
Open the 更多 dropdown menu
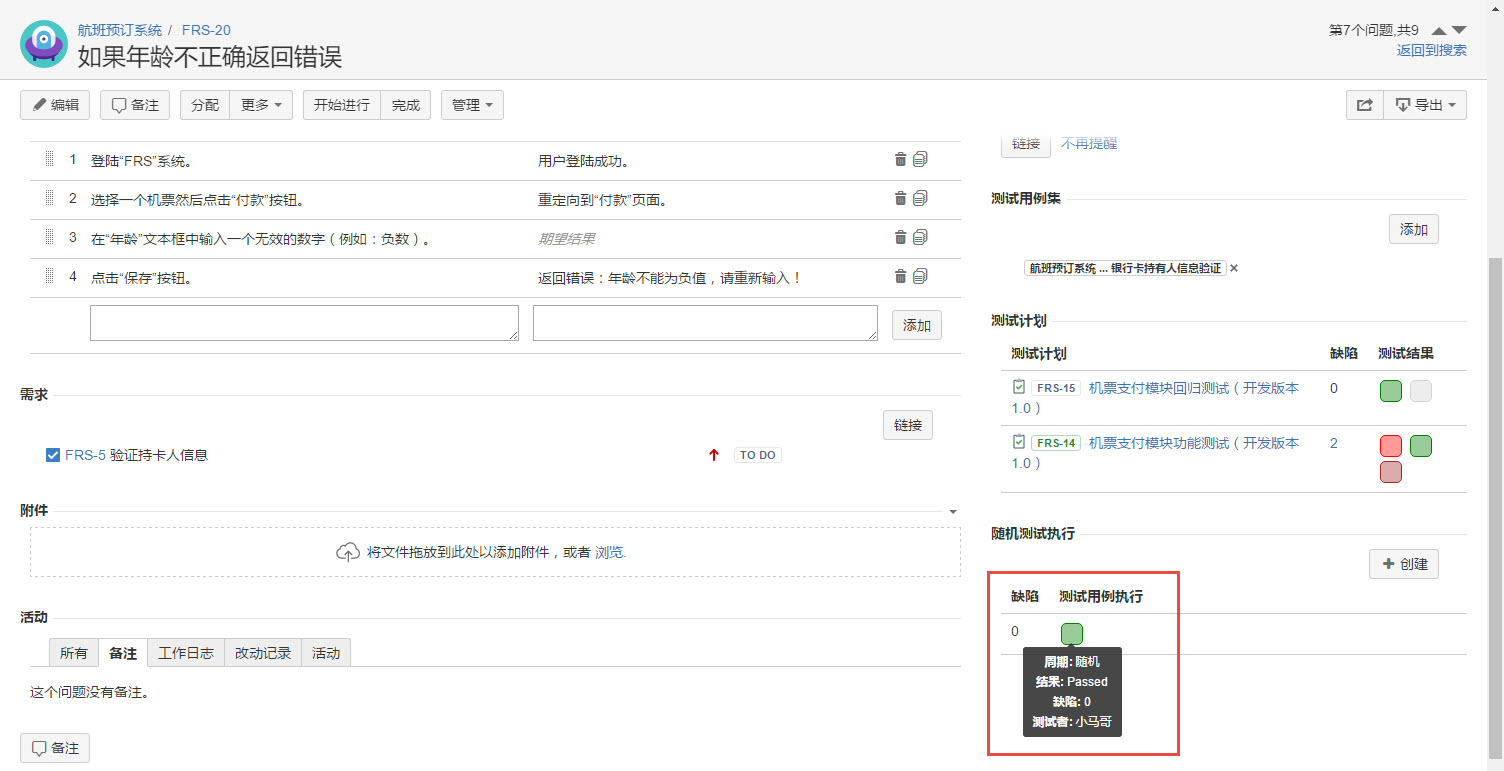click(x=261, y=105)
